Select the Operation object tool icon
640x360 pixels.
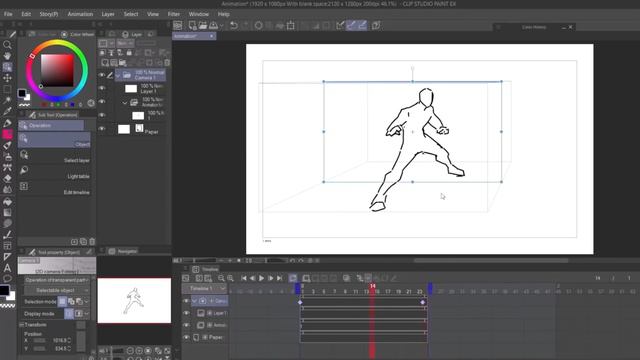[x=7, y=67]
